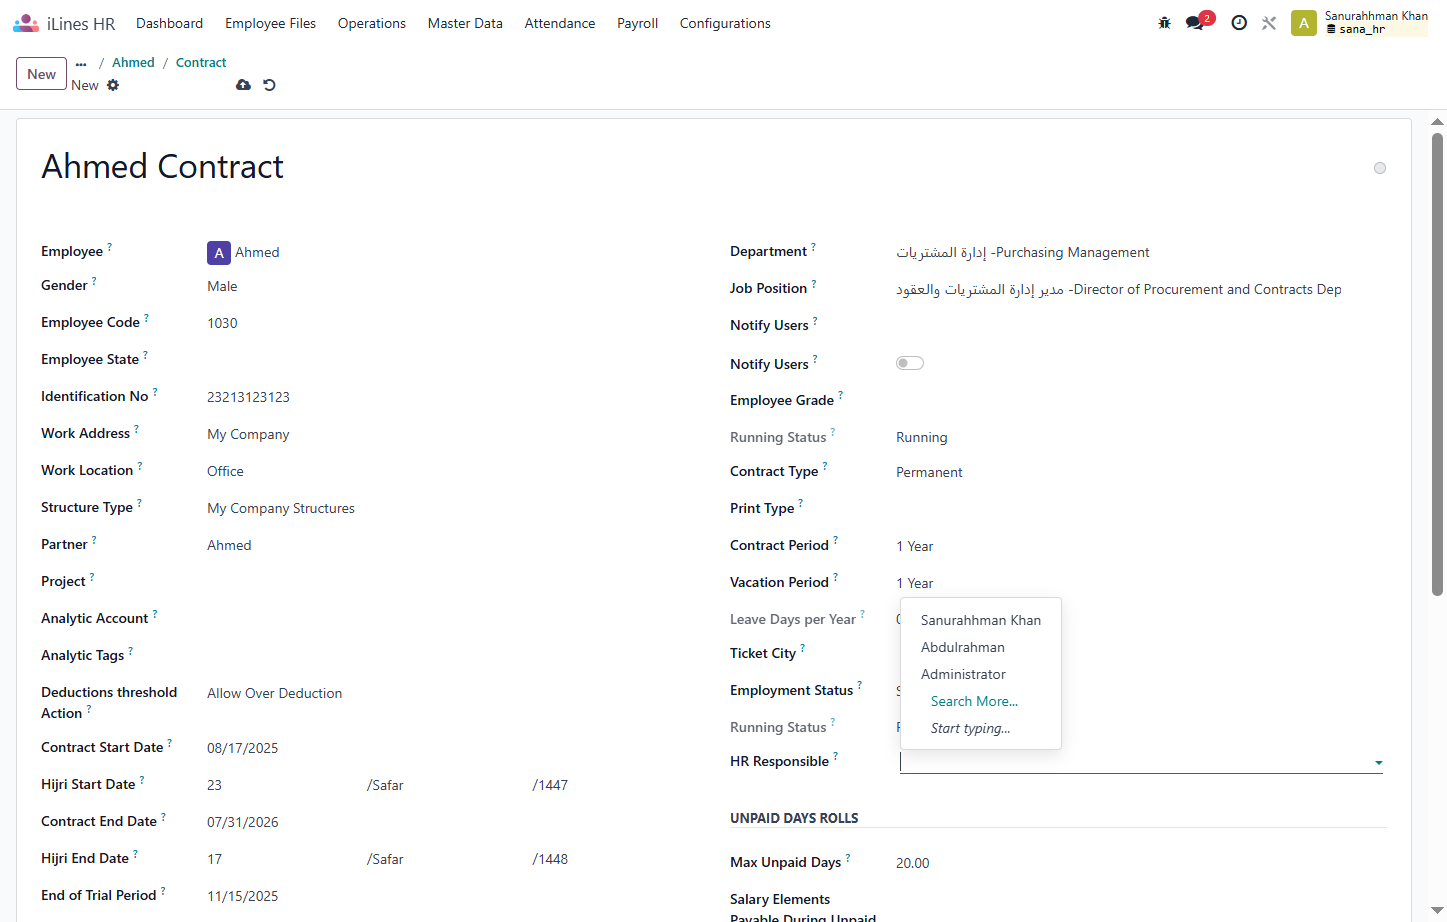The image size is (1447, 922).
Task: Click the New button
Action: 42,74
